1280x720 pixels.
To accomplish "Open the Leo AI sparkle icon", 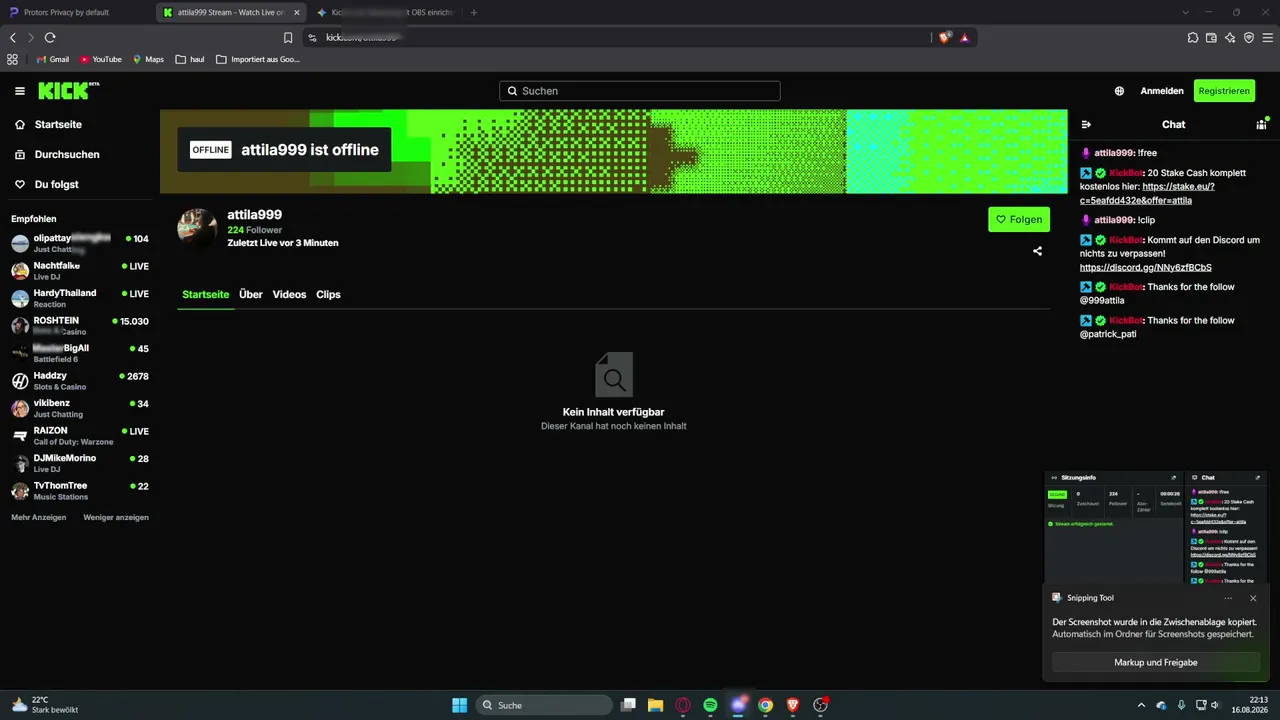I will click(x=1230, y=38).
